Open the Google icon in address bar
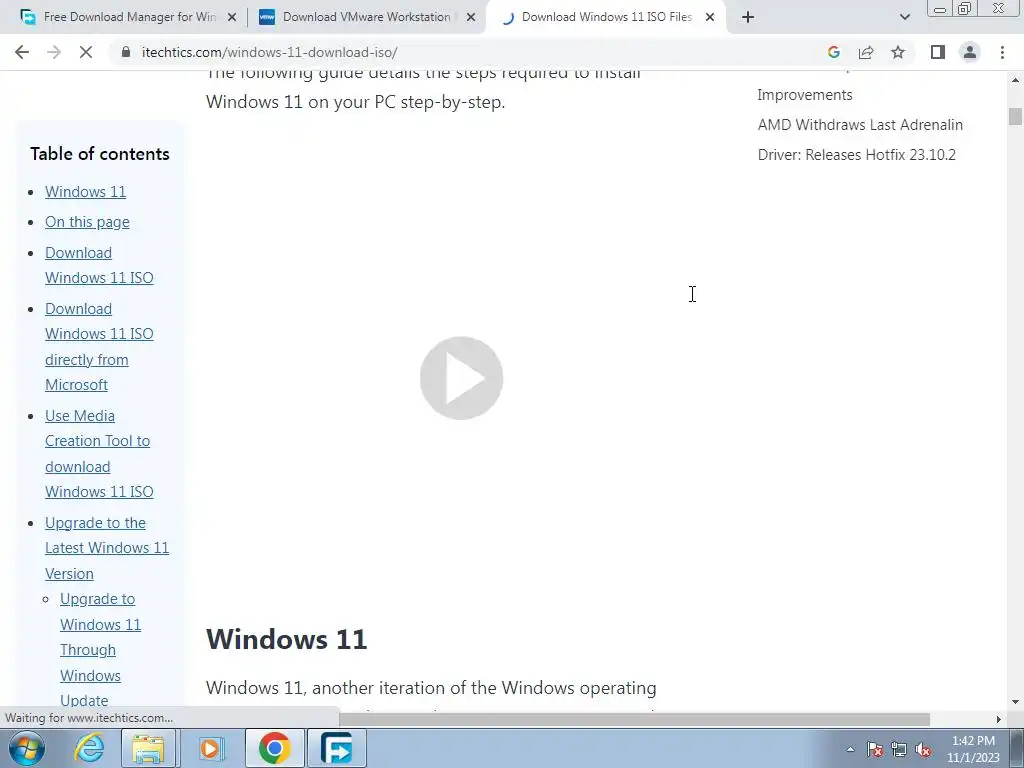 (833, 52)
